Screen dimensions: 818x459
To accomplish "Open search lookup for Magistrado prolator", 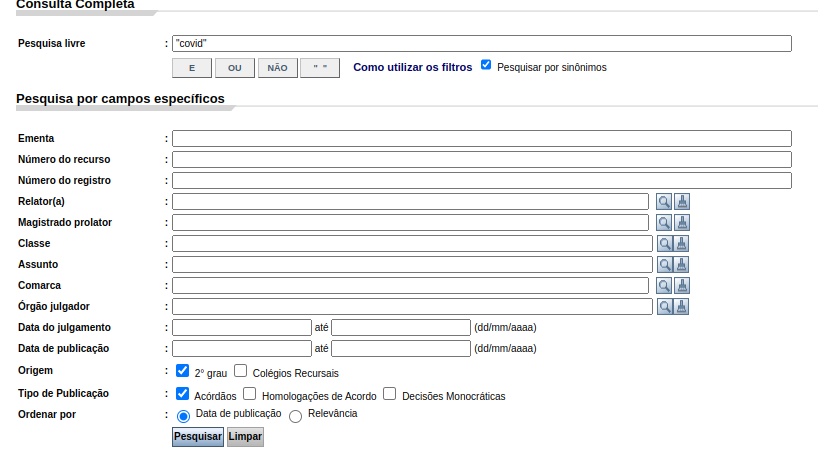I will click(x=664, y=223).
